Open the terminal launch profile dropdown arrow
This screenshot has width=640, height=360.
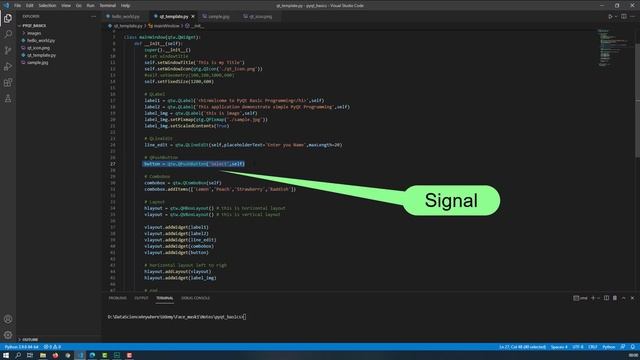pos(598,298)
